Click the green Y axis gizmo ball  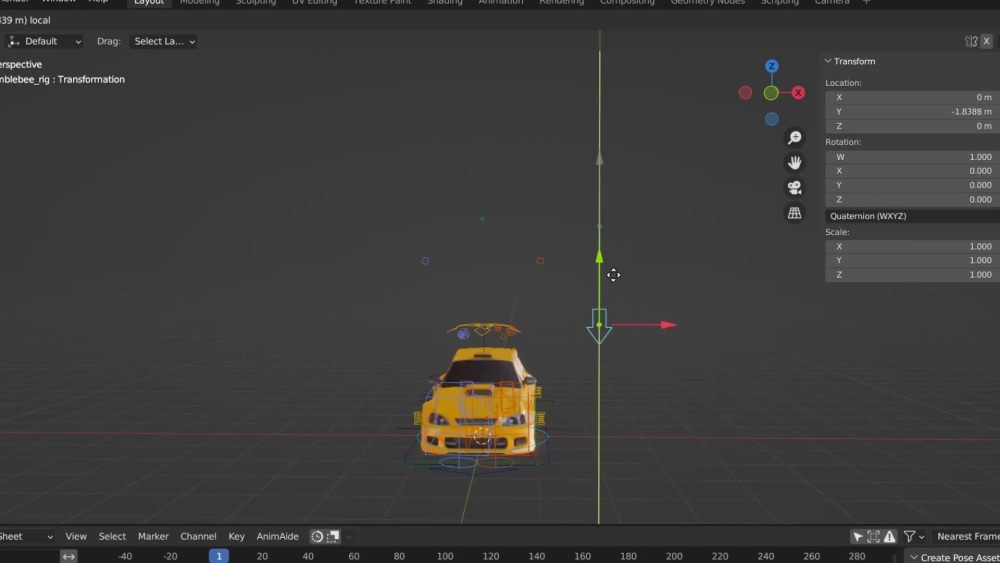tap(771, 93)
